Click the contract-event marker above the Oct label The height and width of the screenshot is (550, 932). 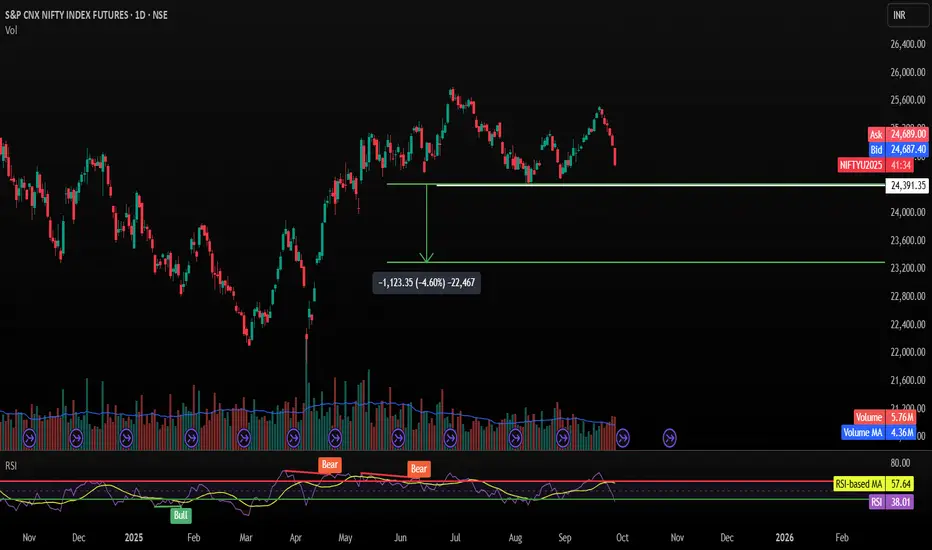pos(622,439)
